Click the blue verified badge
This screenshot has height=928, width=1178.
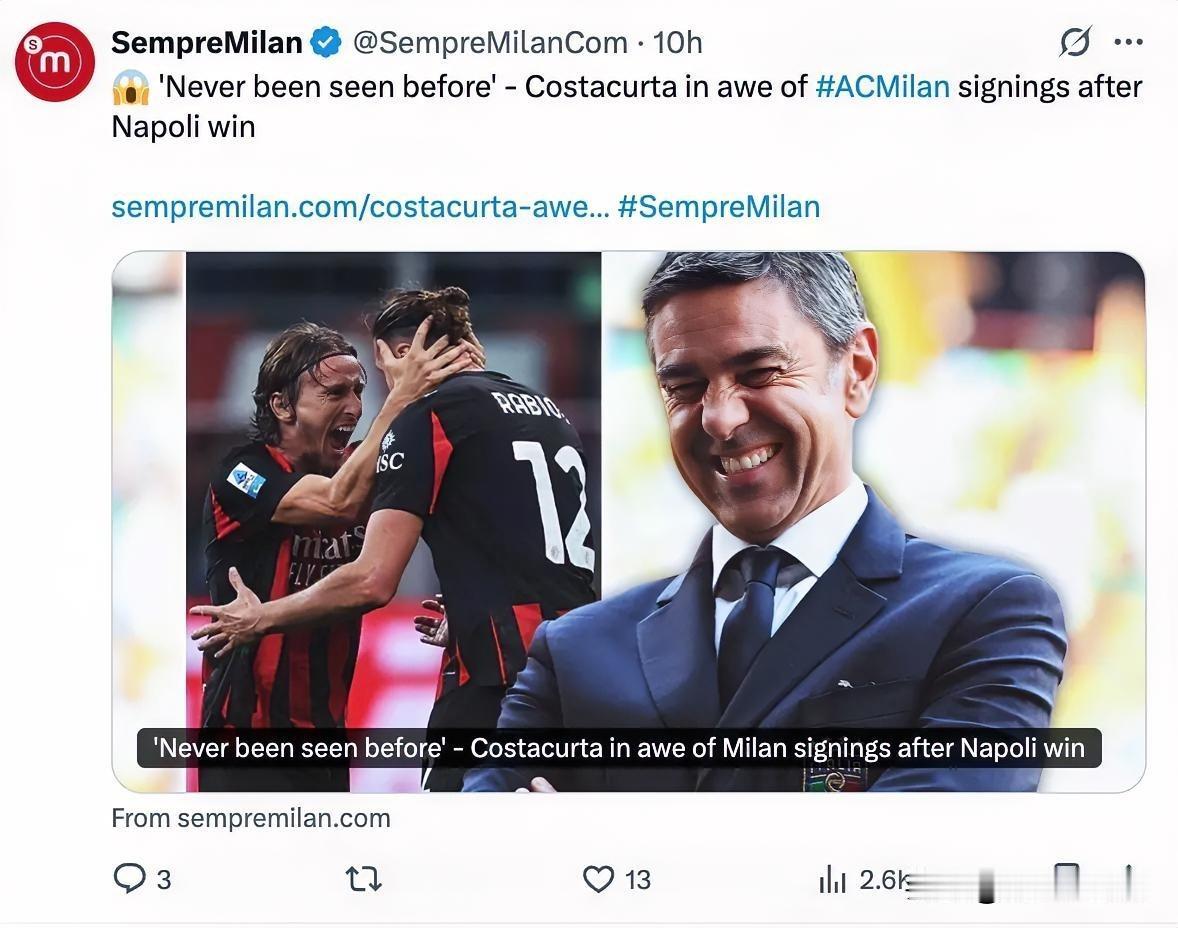coord(326,42)
